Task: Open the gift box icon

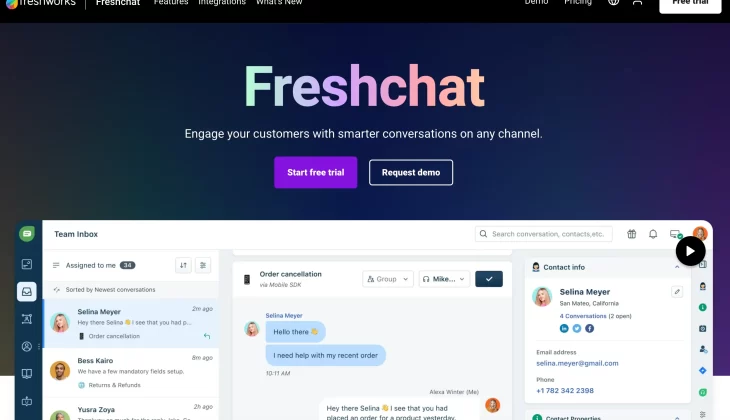Action: [x=631, y=234]
